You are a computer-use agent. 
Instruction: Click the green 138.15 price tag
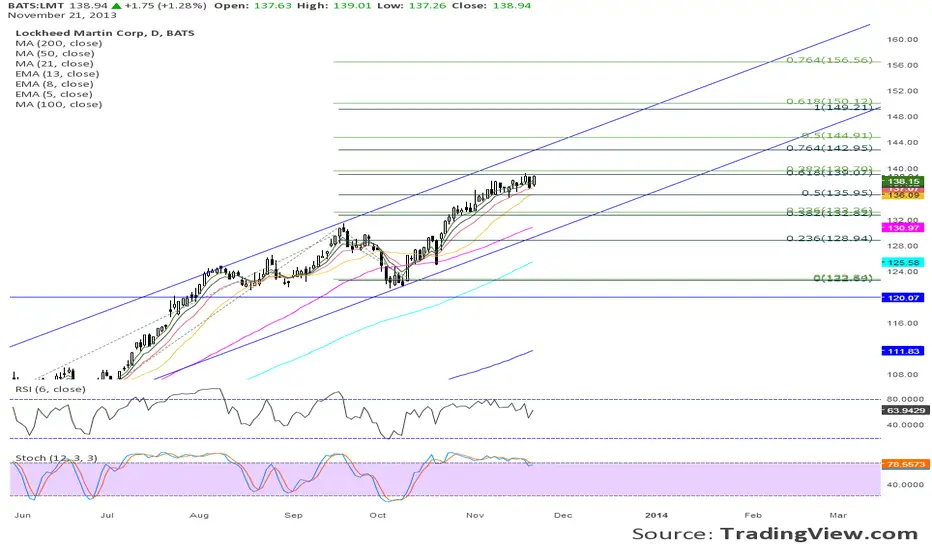click(903, 181)
